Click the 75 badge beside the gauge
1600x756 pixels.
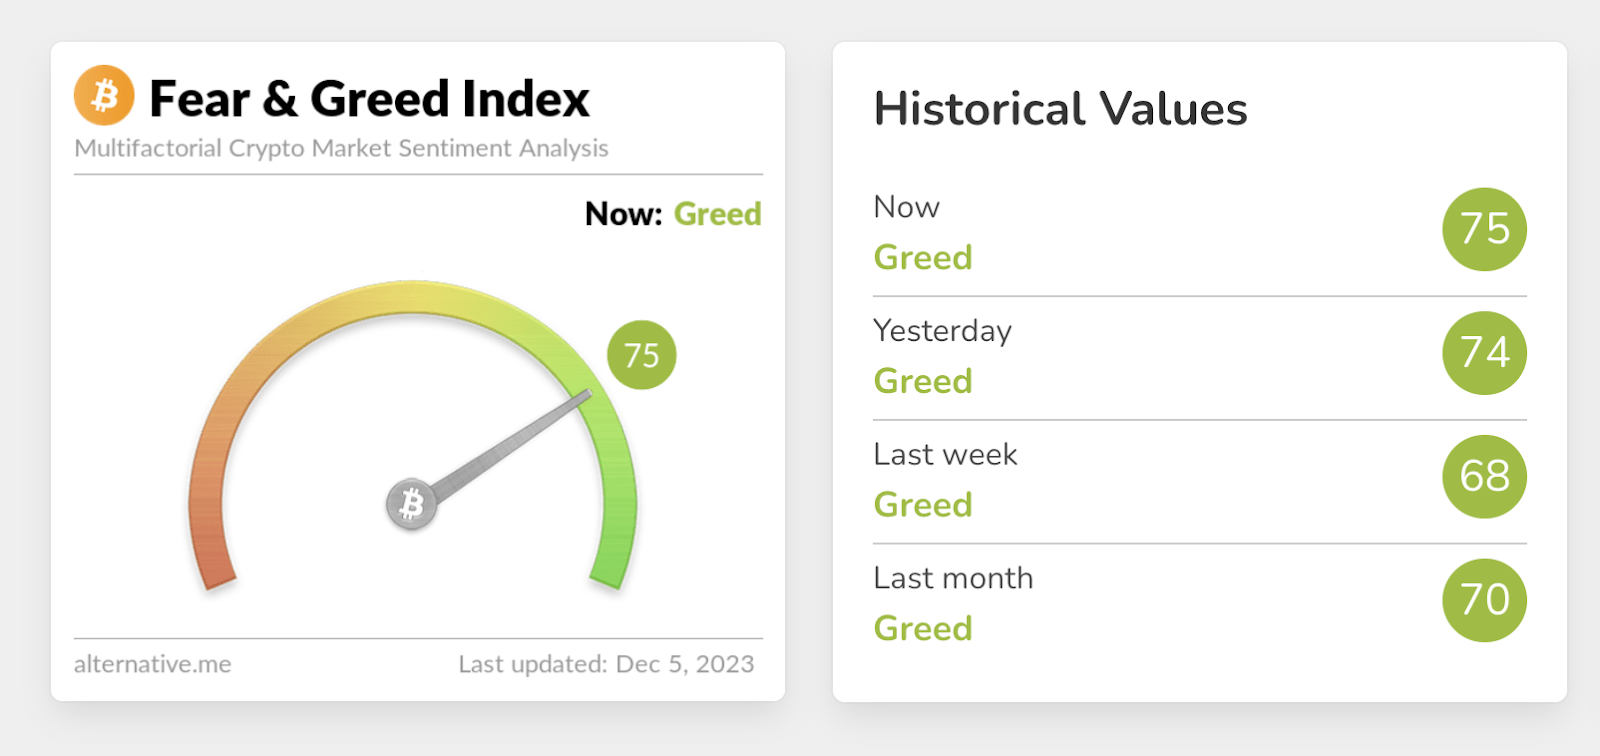[642, 355]
